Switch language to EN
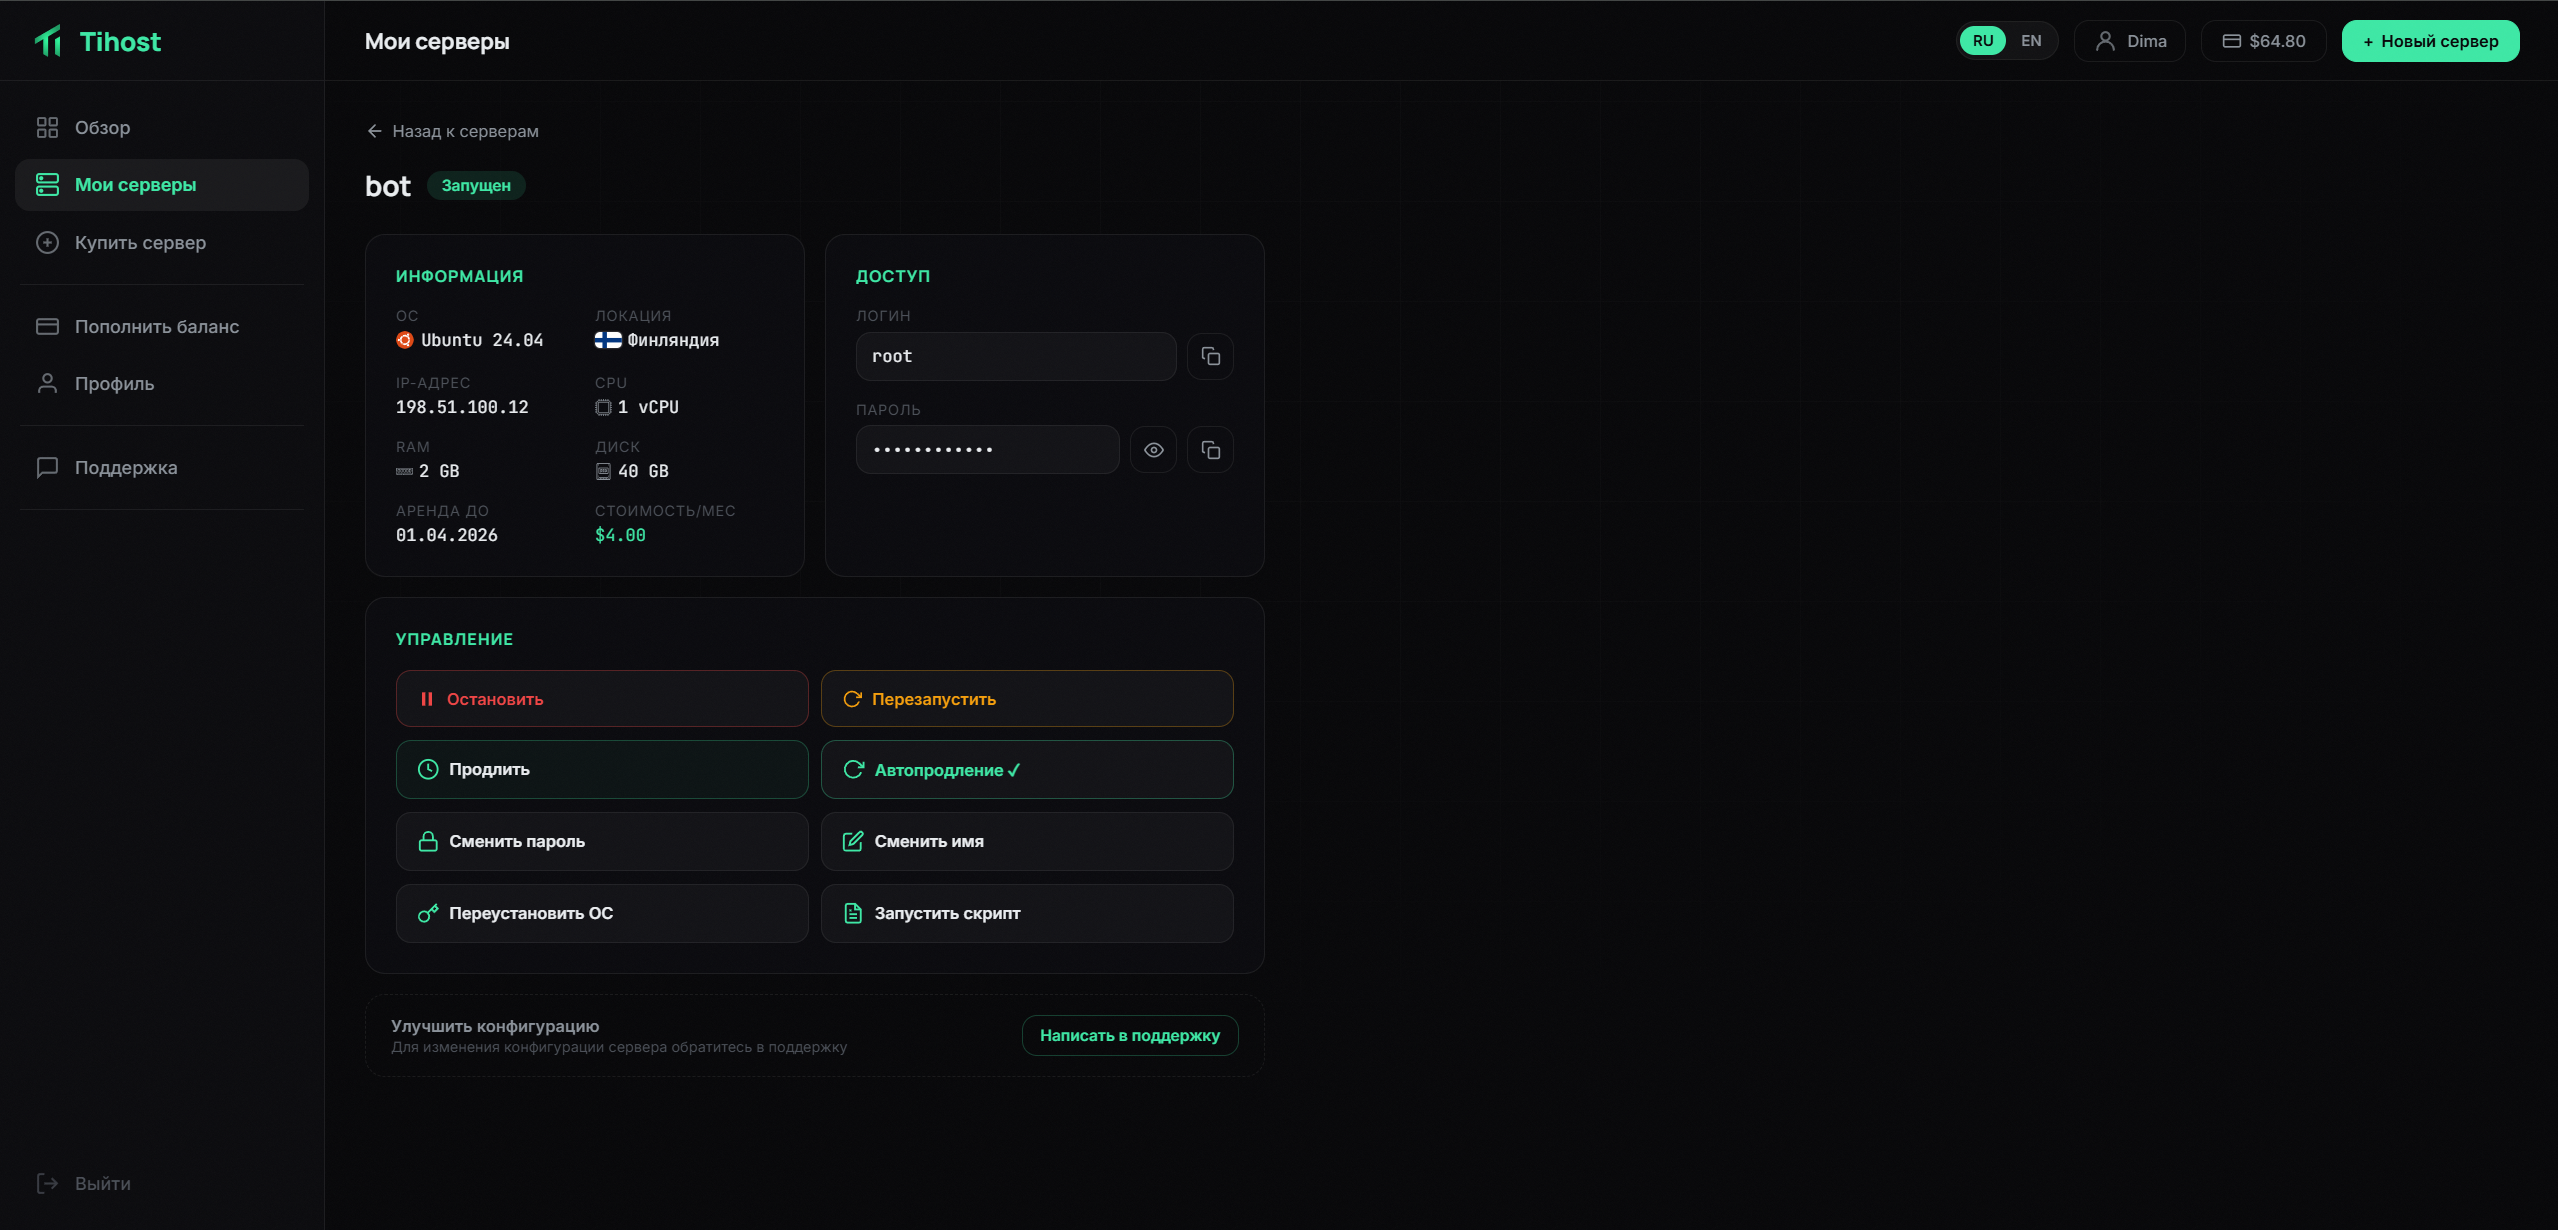 pos(2031,41)
